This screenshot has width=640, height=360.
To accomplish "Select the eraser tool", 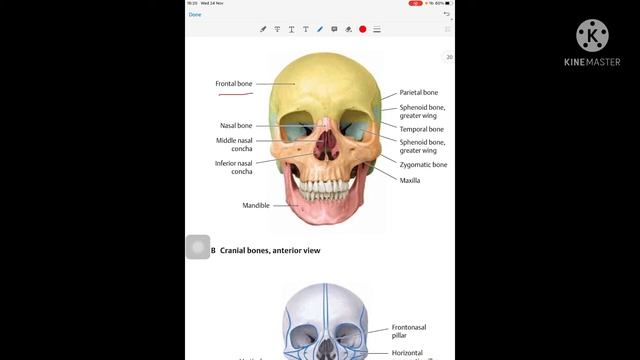I will coord(348,29).
